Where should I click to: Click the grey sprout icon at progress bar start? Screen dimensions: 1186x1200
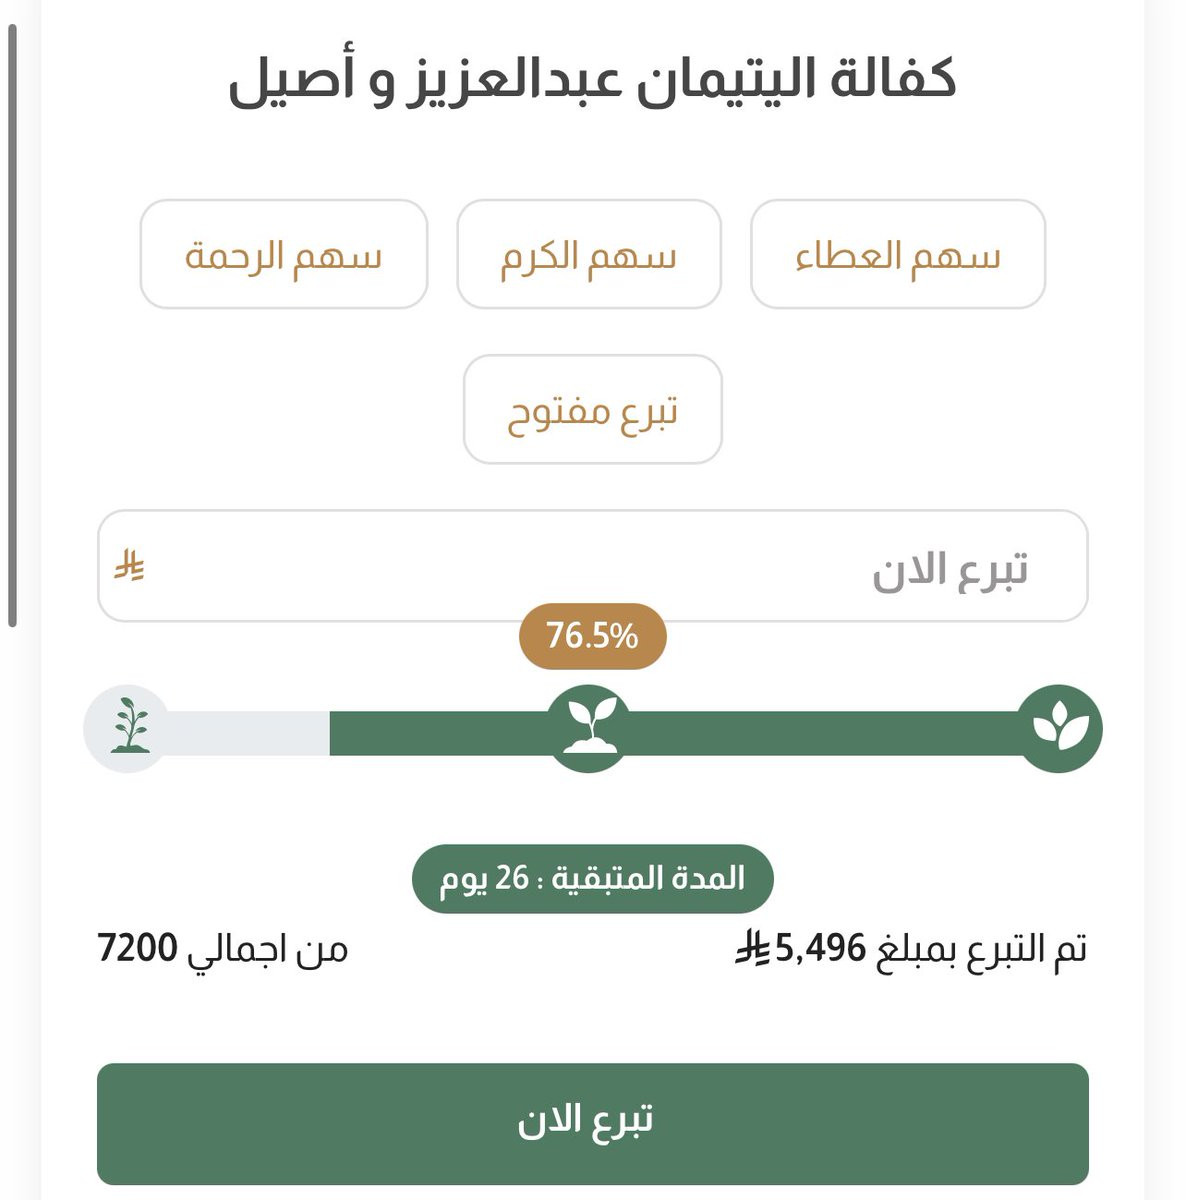click(126, 727)
